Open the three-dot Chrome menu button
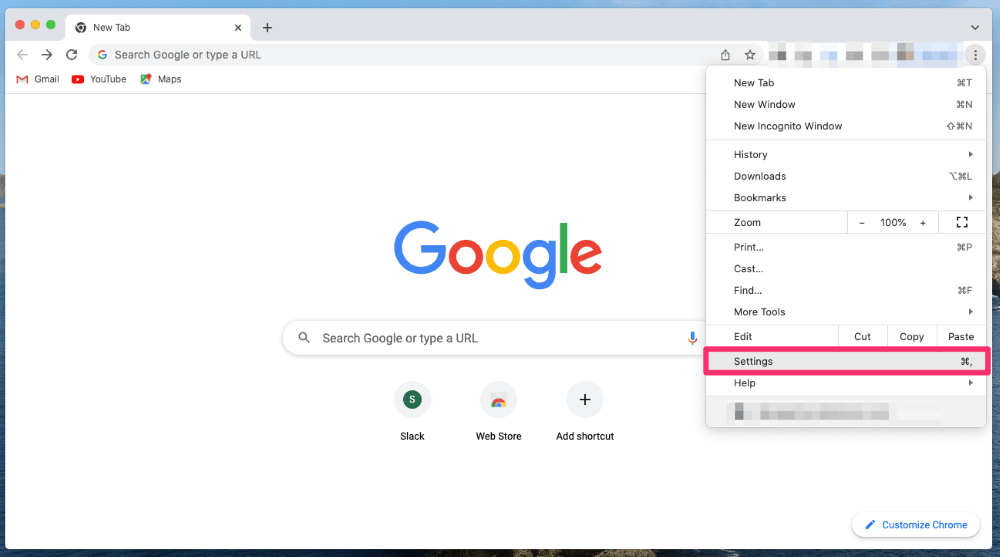The height and width of the screenshot is (557, 1000). tap(975, 55)
